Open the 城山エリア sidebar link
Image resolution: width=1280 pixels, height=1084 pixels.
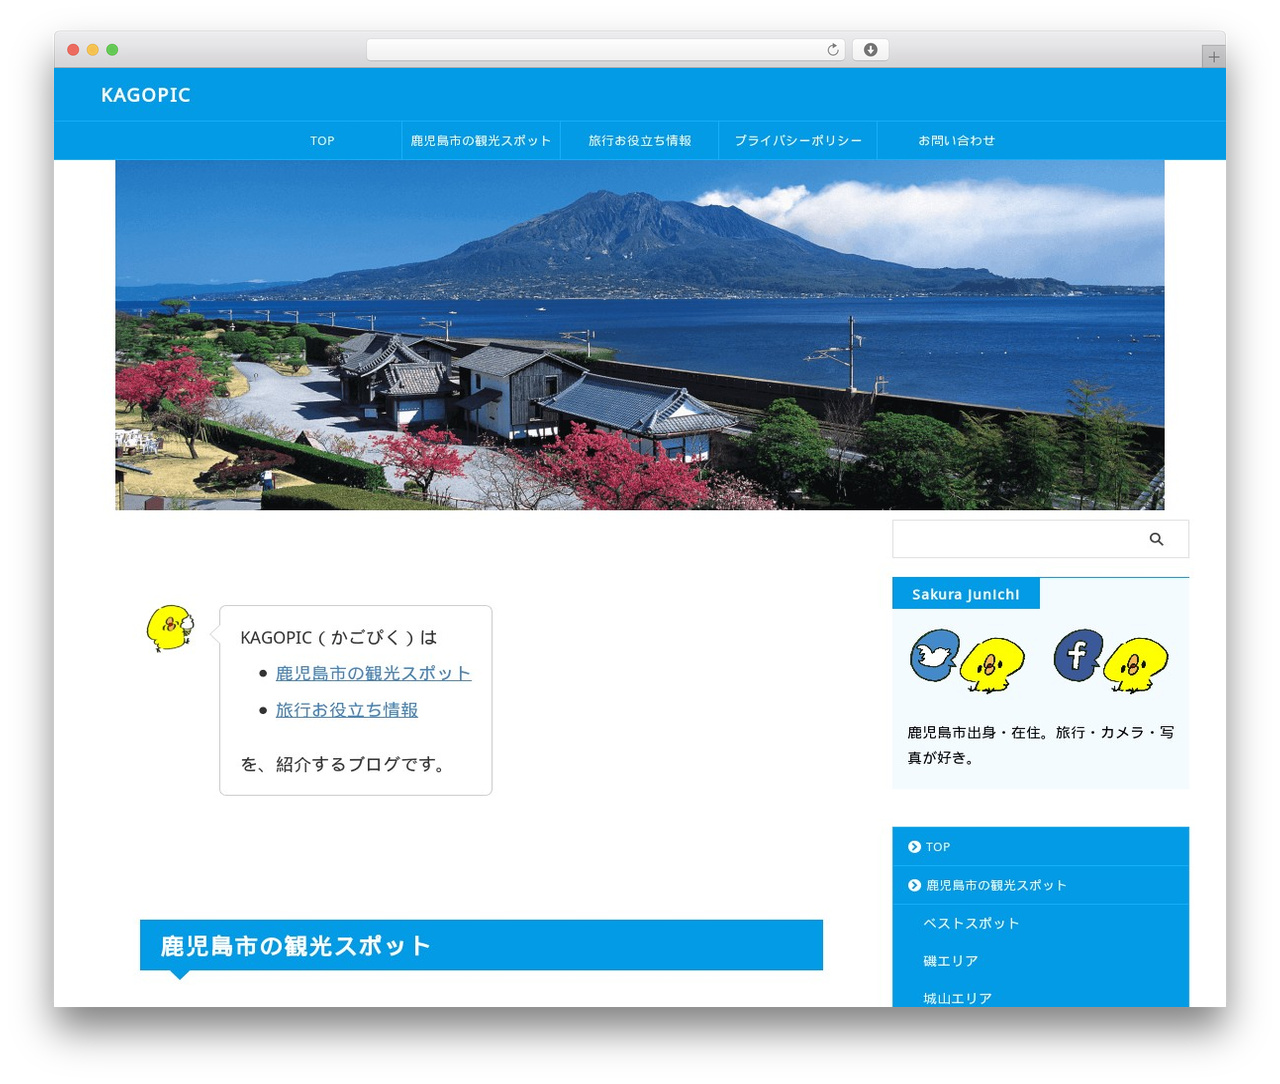(x=958, y=998)
